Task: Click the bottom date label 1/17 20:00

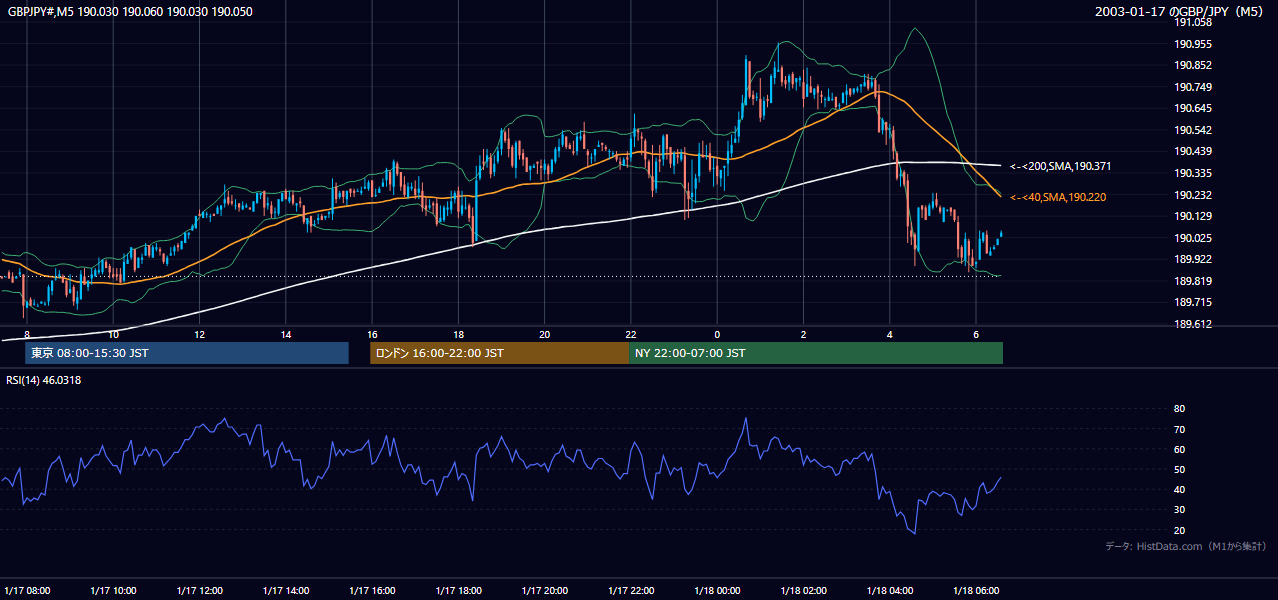Action: (544, 590)
